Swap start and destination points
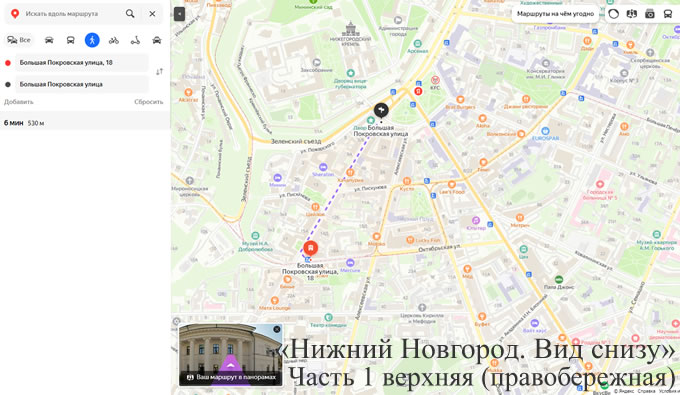The image size is (680, 395). (160, 72)
